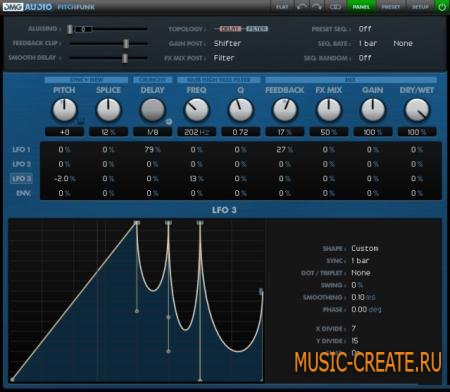Image resolution: width=450 pixels, height=392 pixels.
Task: Click the Q knob
Action: (240, 110)
